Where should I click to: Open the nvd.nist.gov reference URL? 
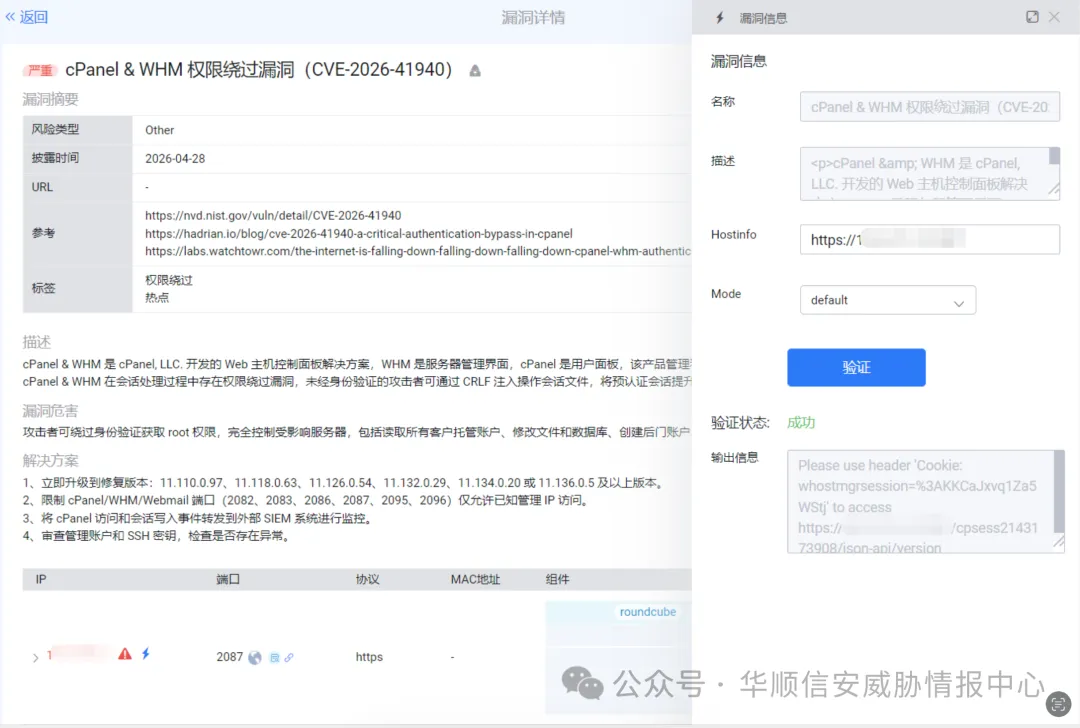pyautogui.click(x=273, y=216)
